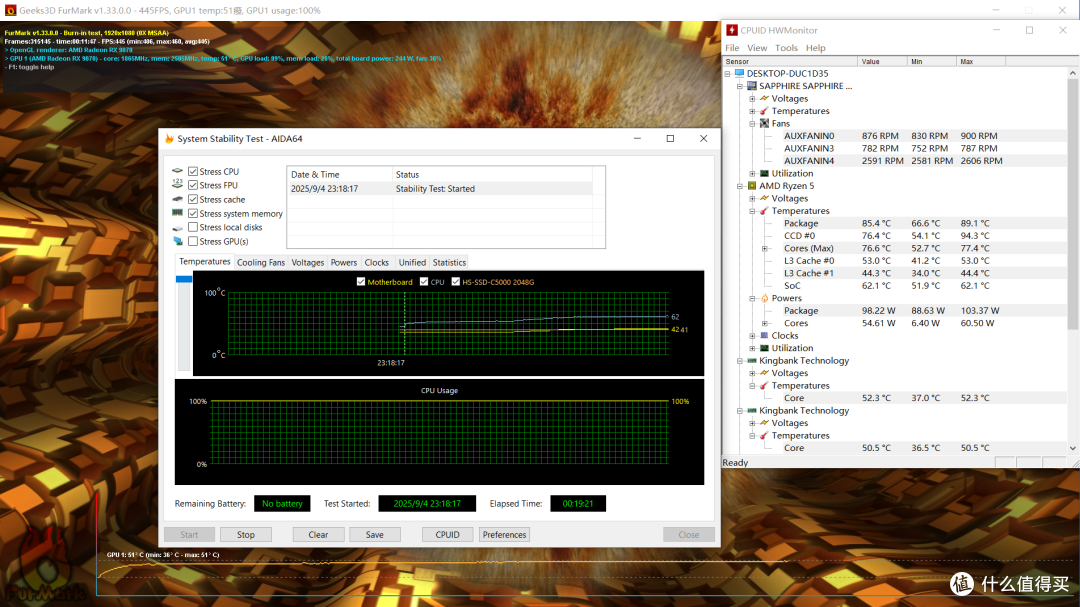
Task: Collapse the first Kingbank Technology node
Action: [740, 361]
